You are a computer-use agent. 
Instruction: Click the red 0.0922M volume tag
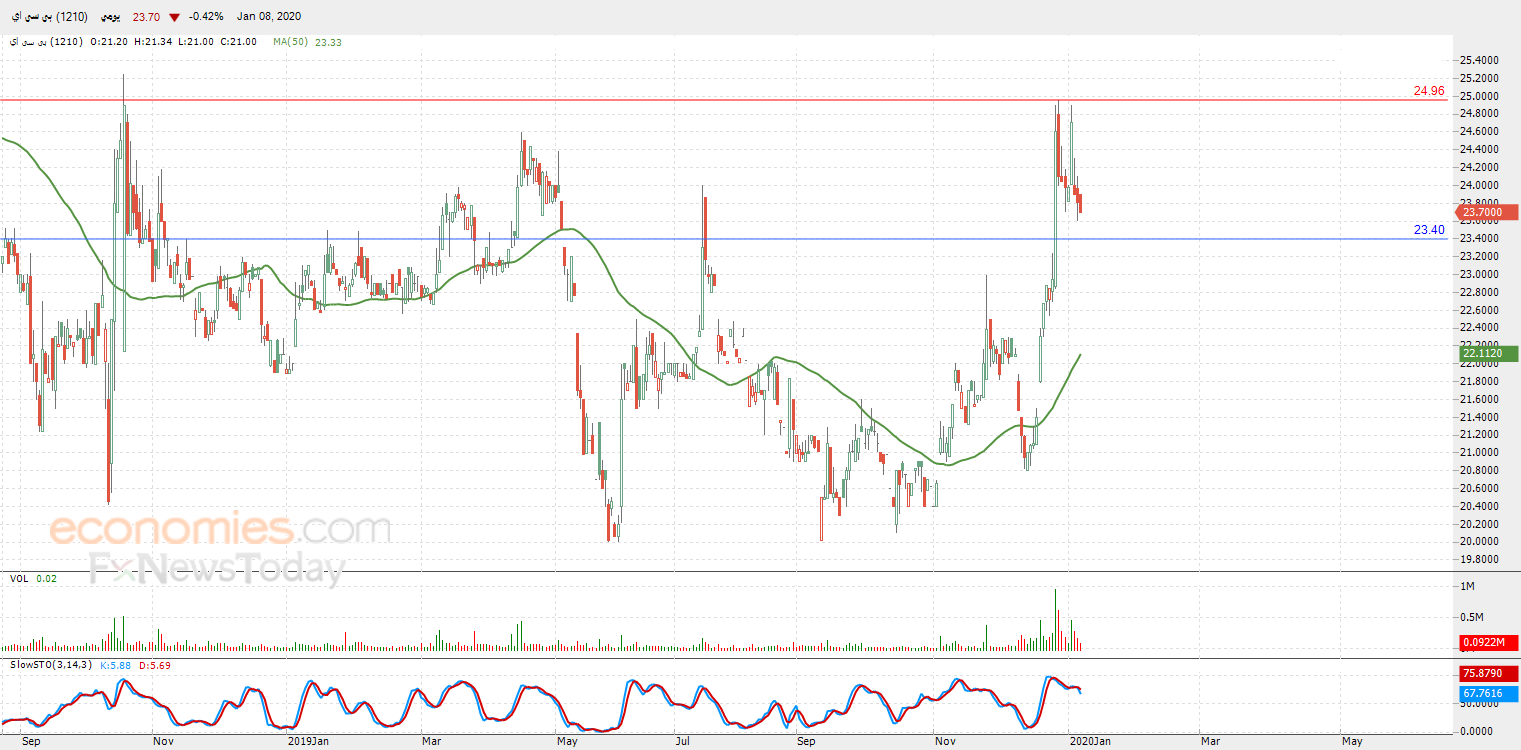[1489, 643]
